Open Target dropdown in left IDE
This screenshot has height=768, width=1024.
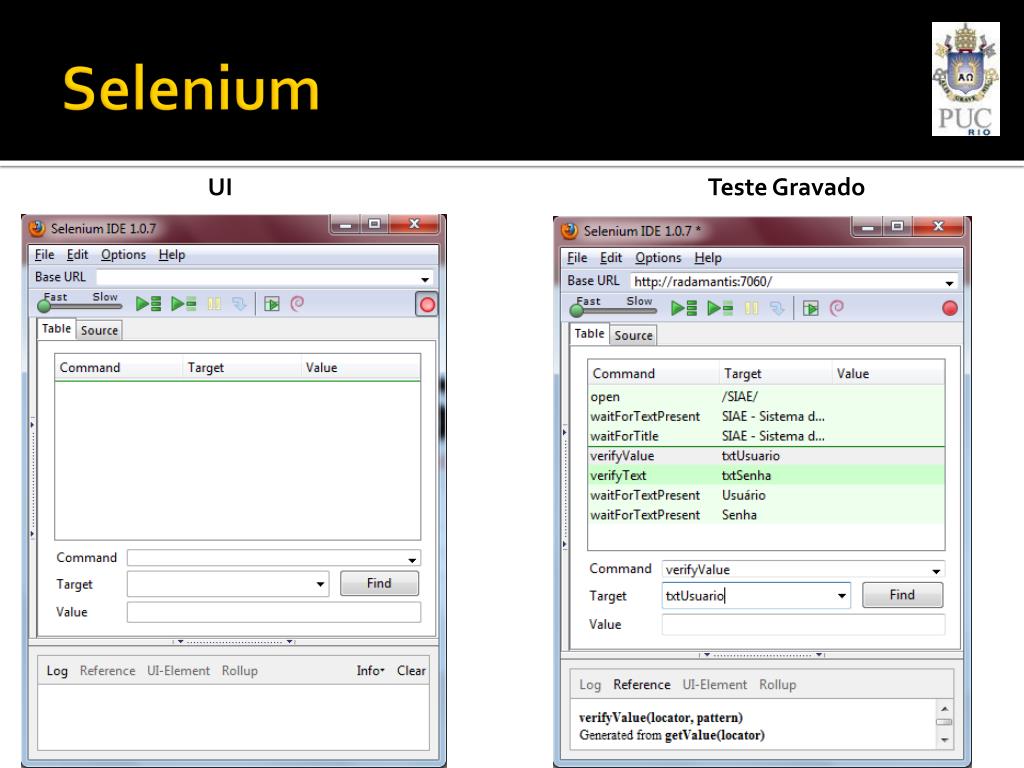click(320, 584)
